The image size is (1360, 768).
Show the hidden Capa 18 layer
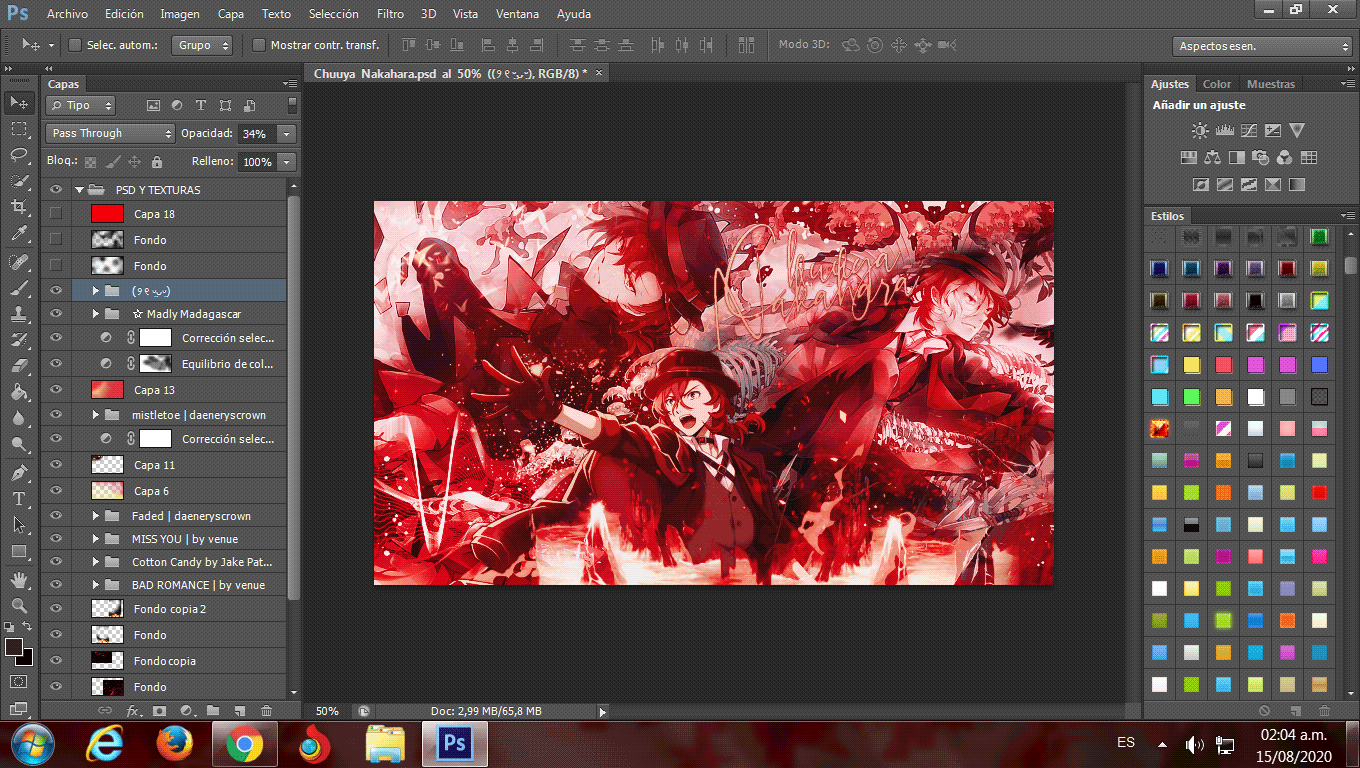pyautogui.click(x=56, y=213)
